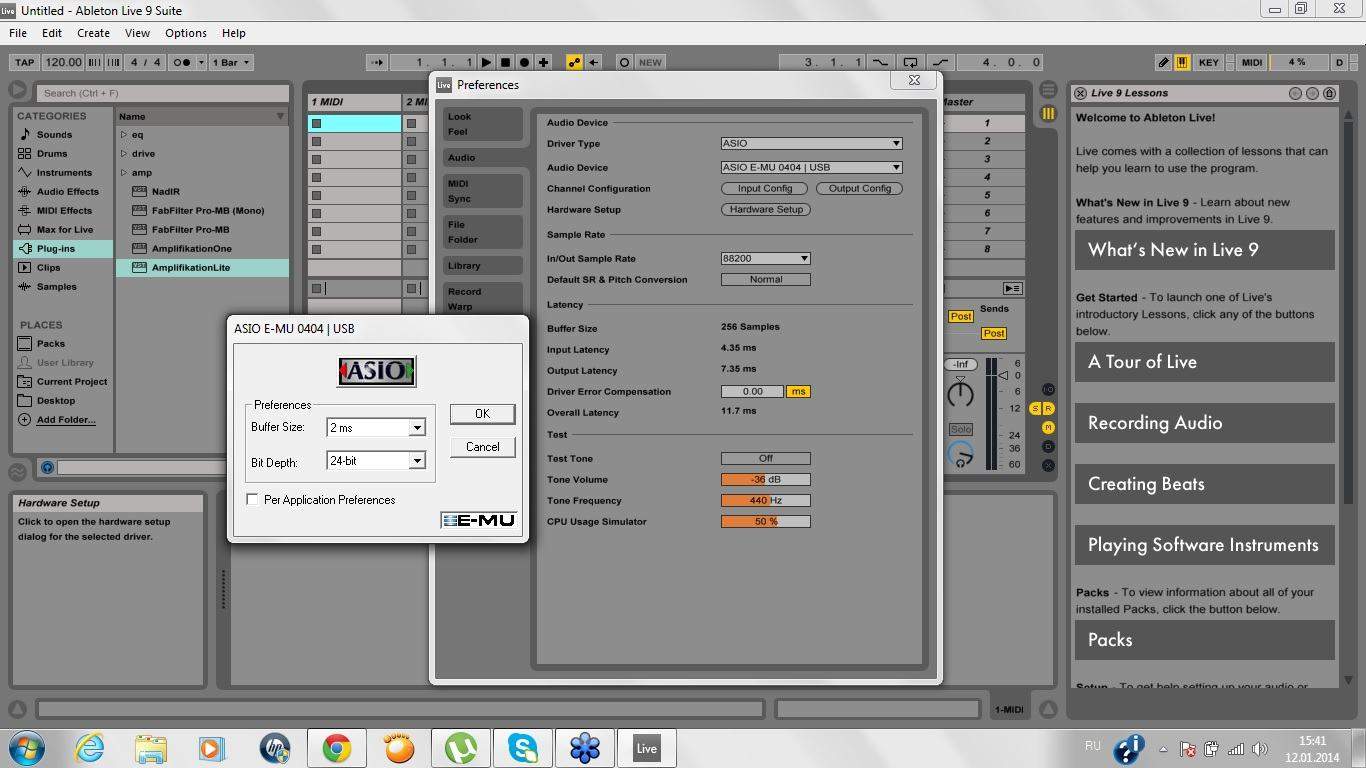Viewport: 1366px width, 768px height.
Task: Open the In/Out Sample Rate dropdown
Action: 765,259
